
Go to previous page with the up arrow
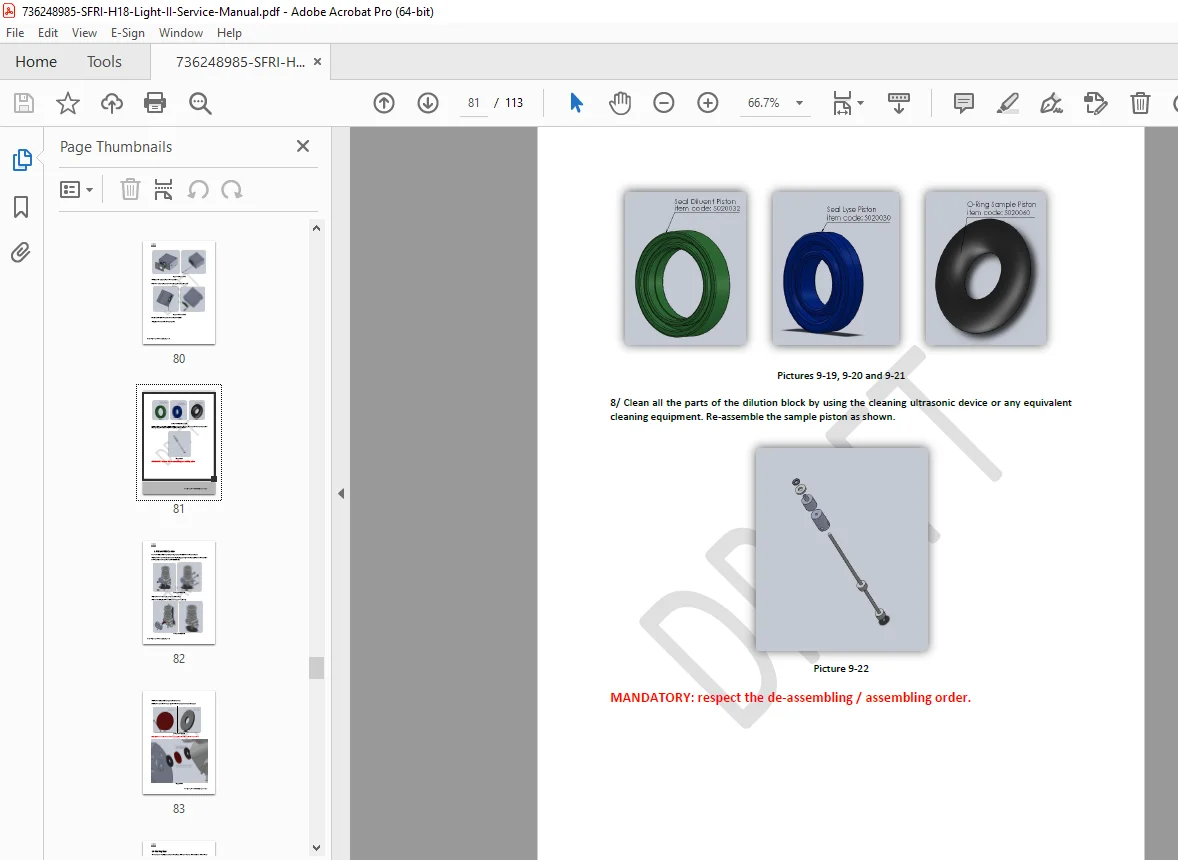(x=384, y=103)
